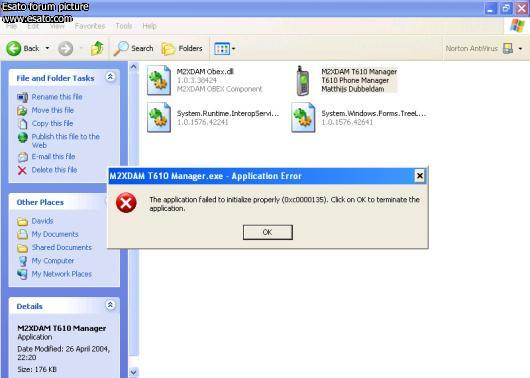Open the Views icon dropdown

click(x=225, y=49)
